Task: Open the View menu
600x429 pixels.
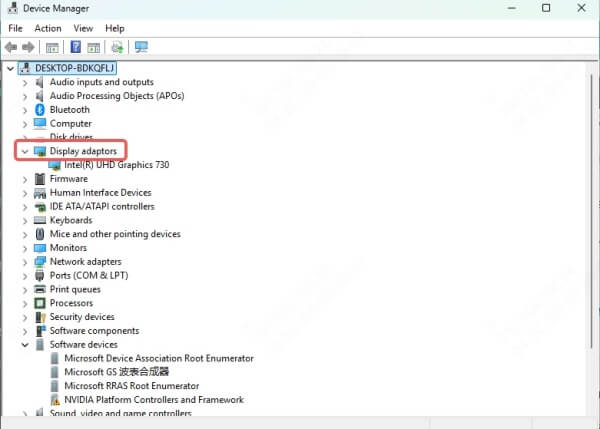Action: point(83,28)
